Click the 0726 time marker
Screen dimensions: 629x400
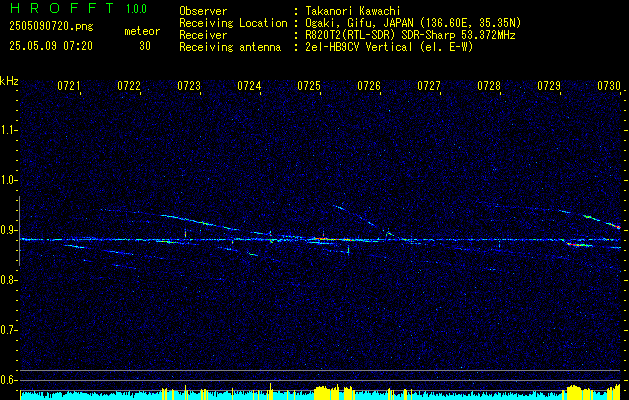click(369, 85)
